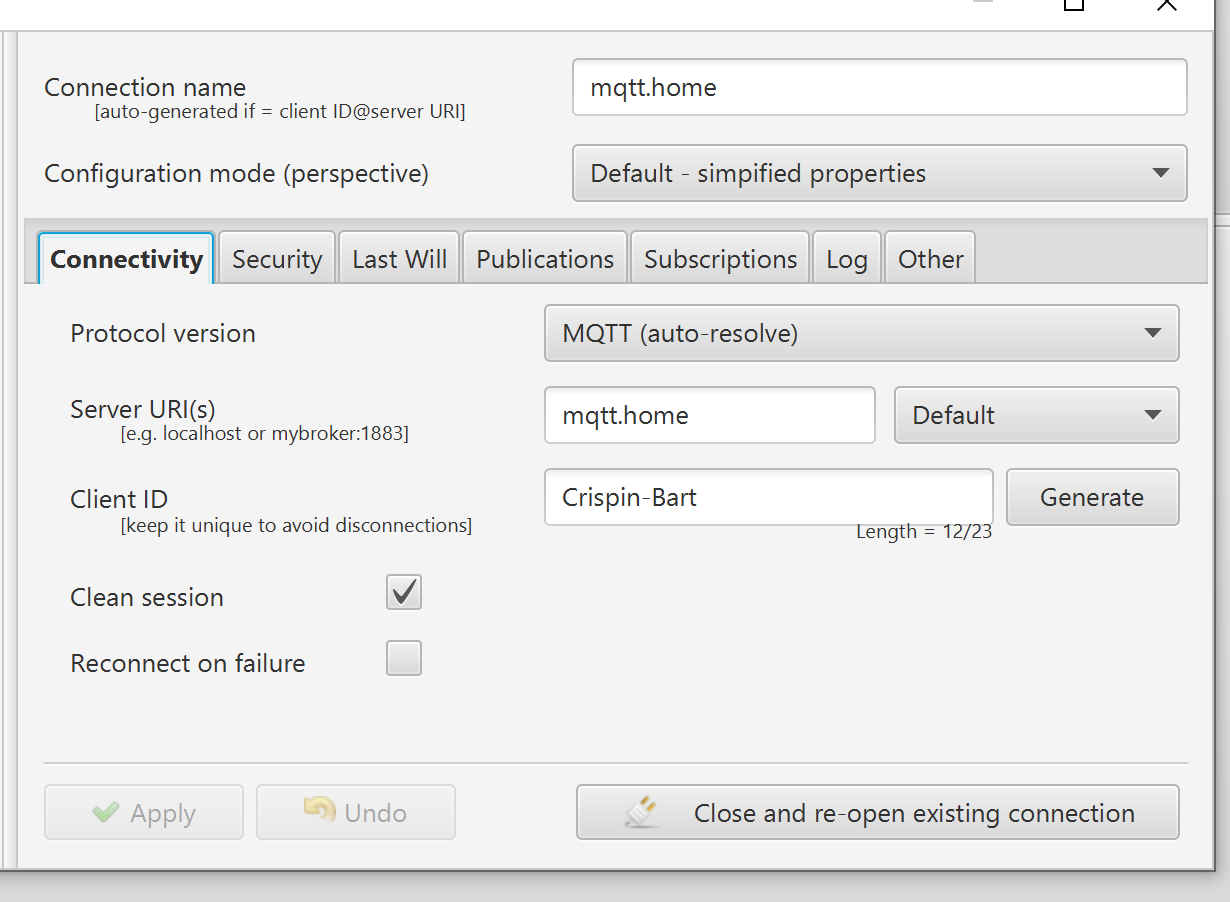
Task: Open Configuration mode perspective dropdown
Action: (879, 173)
